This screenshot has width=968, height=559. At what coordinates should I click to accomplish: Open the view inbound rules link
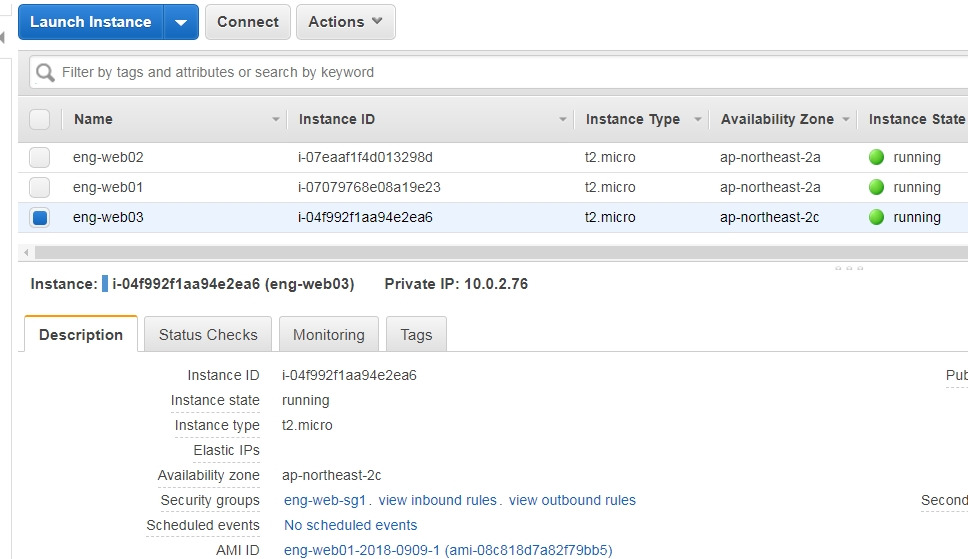437,500
